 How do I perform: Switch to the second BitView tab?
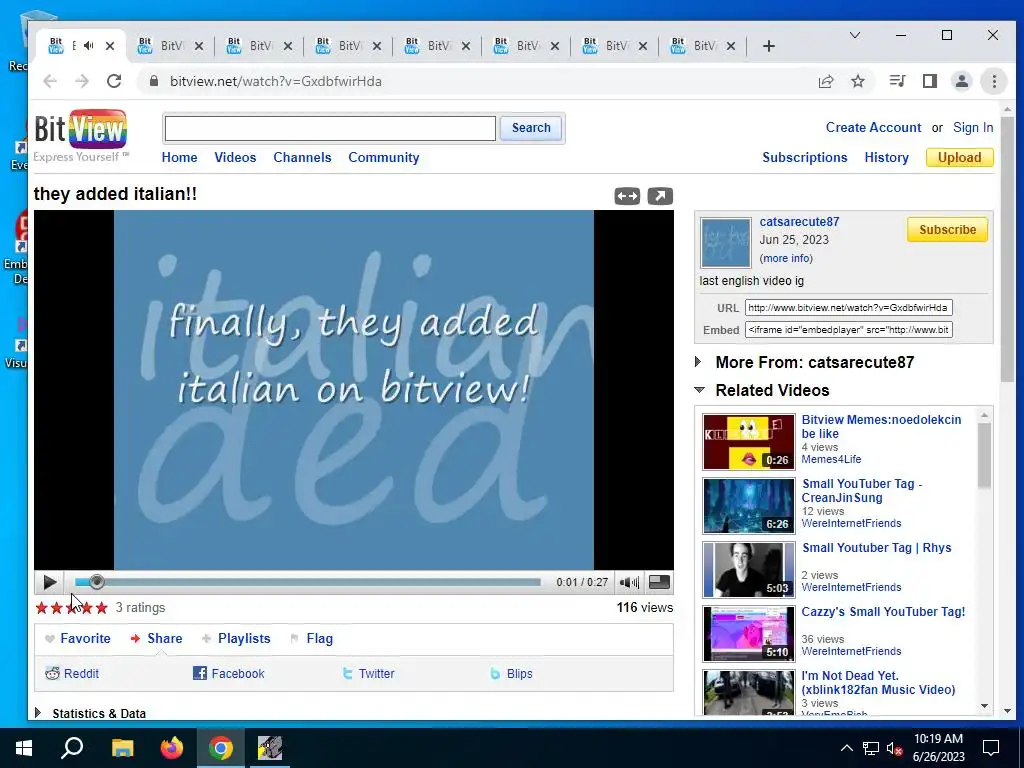(x=170, y=46)
